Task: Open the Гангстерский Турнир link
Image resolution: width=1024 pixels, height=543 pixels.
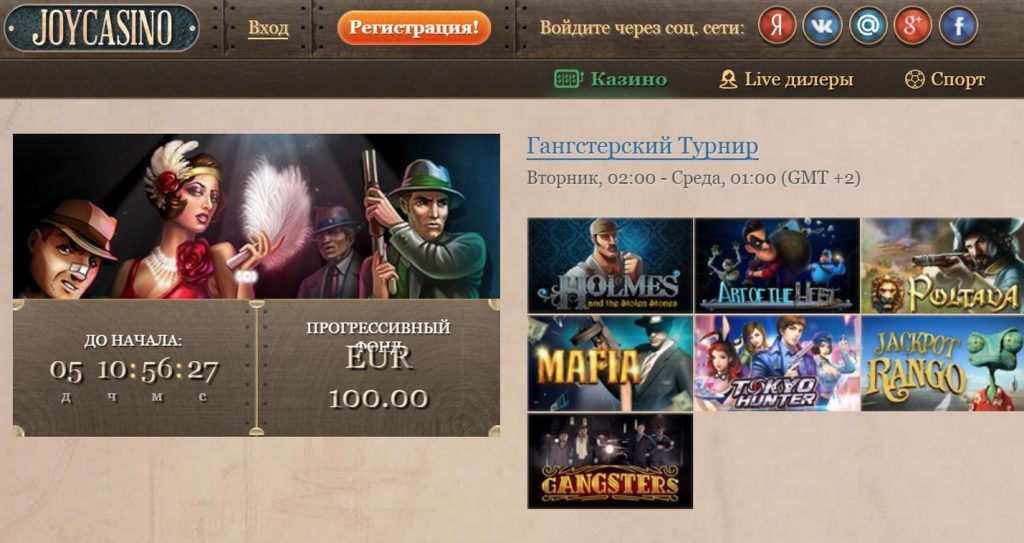Action: coord(642,146)
